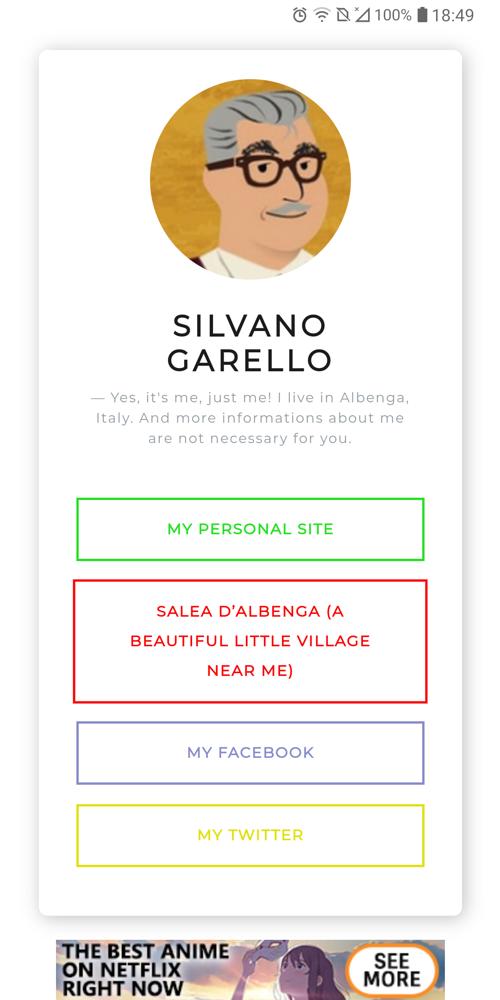This screenshot has width=500, height=1000.
Task: Tap "The Best Anime on Netflix" ad text
Action: point(145,970)
